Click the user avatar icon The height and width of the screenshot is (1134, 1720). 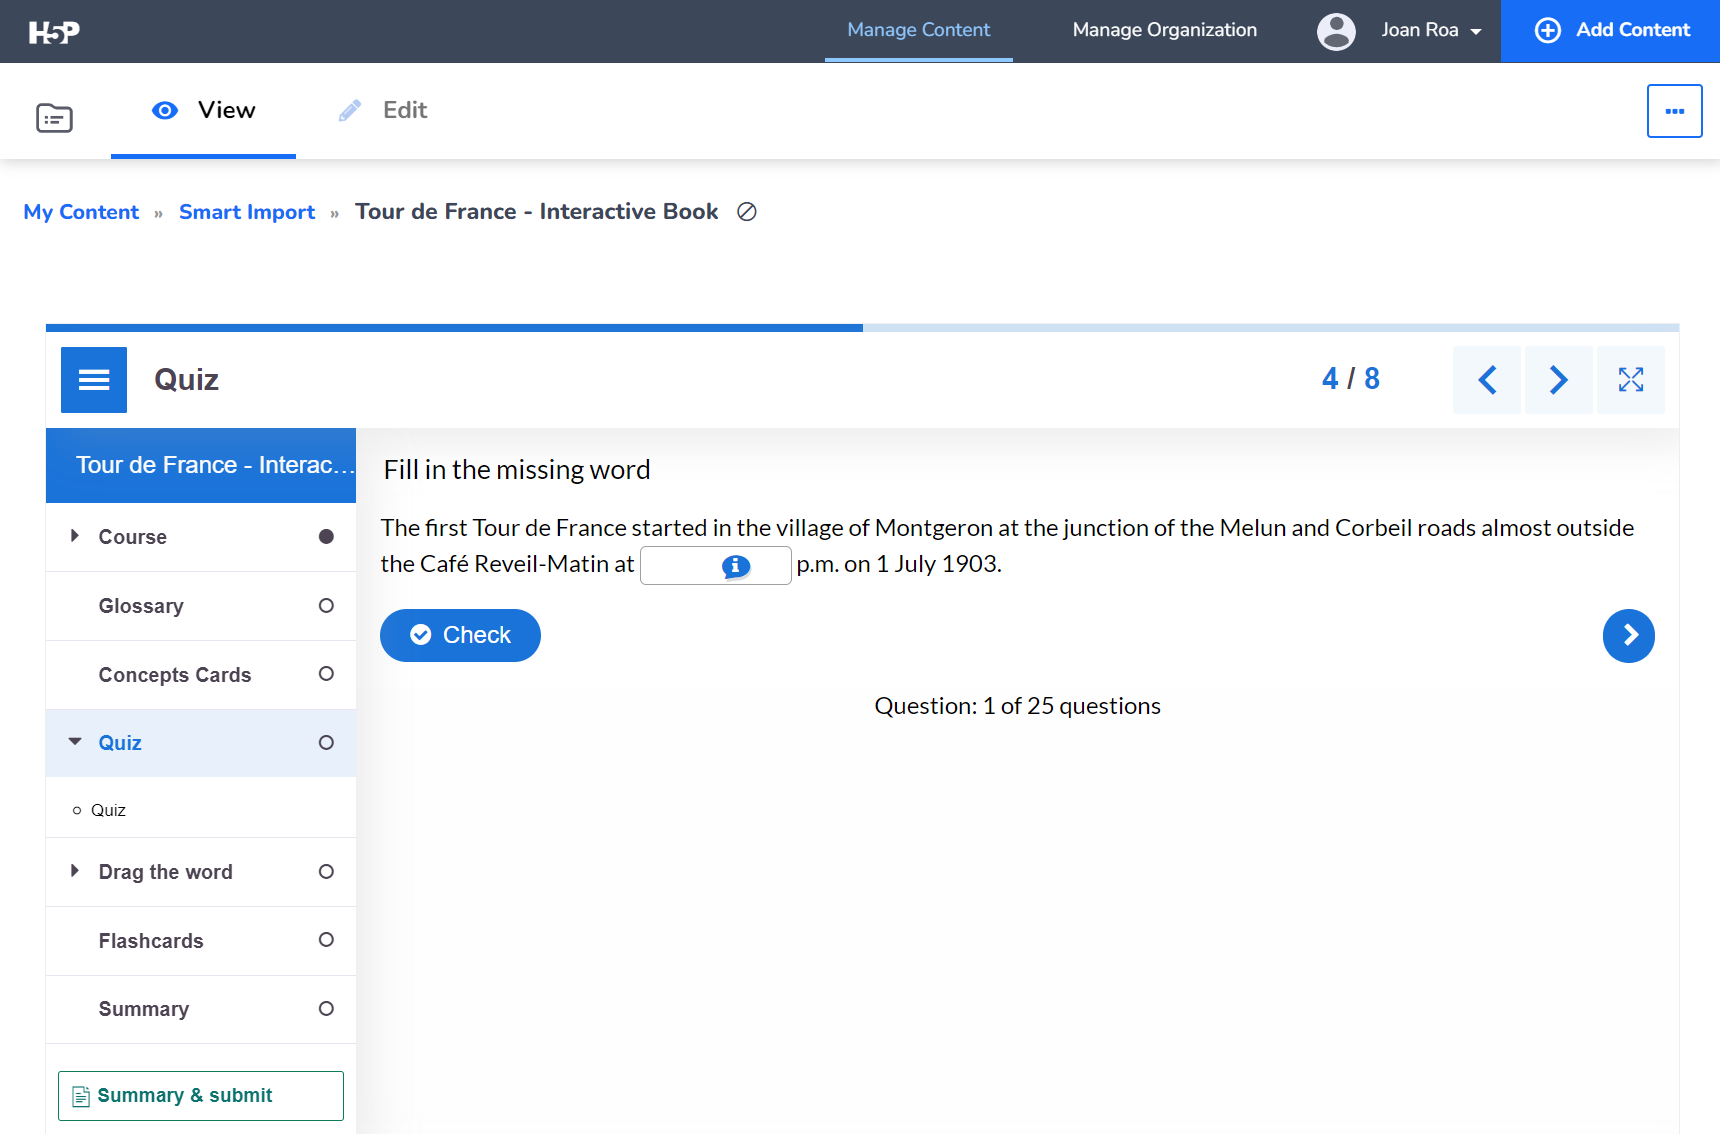pos(1336,31)
